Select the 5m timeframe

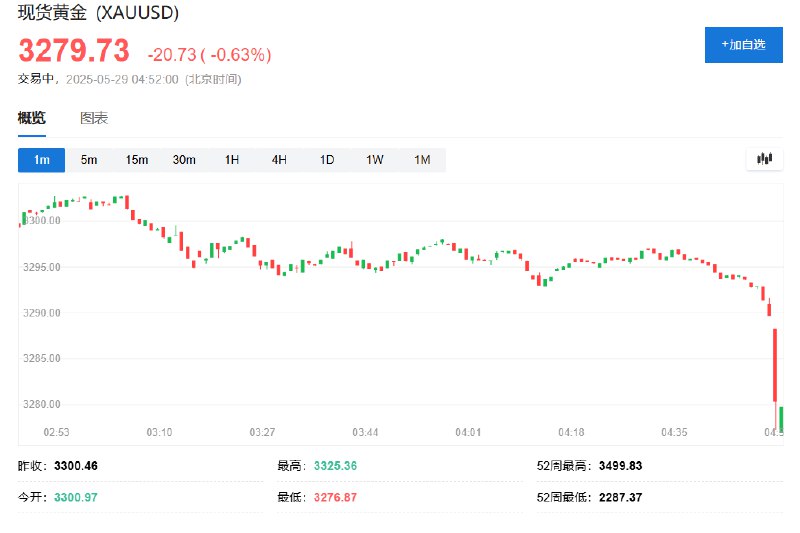pyautogui.click(x=89, y=160)
